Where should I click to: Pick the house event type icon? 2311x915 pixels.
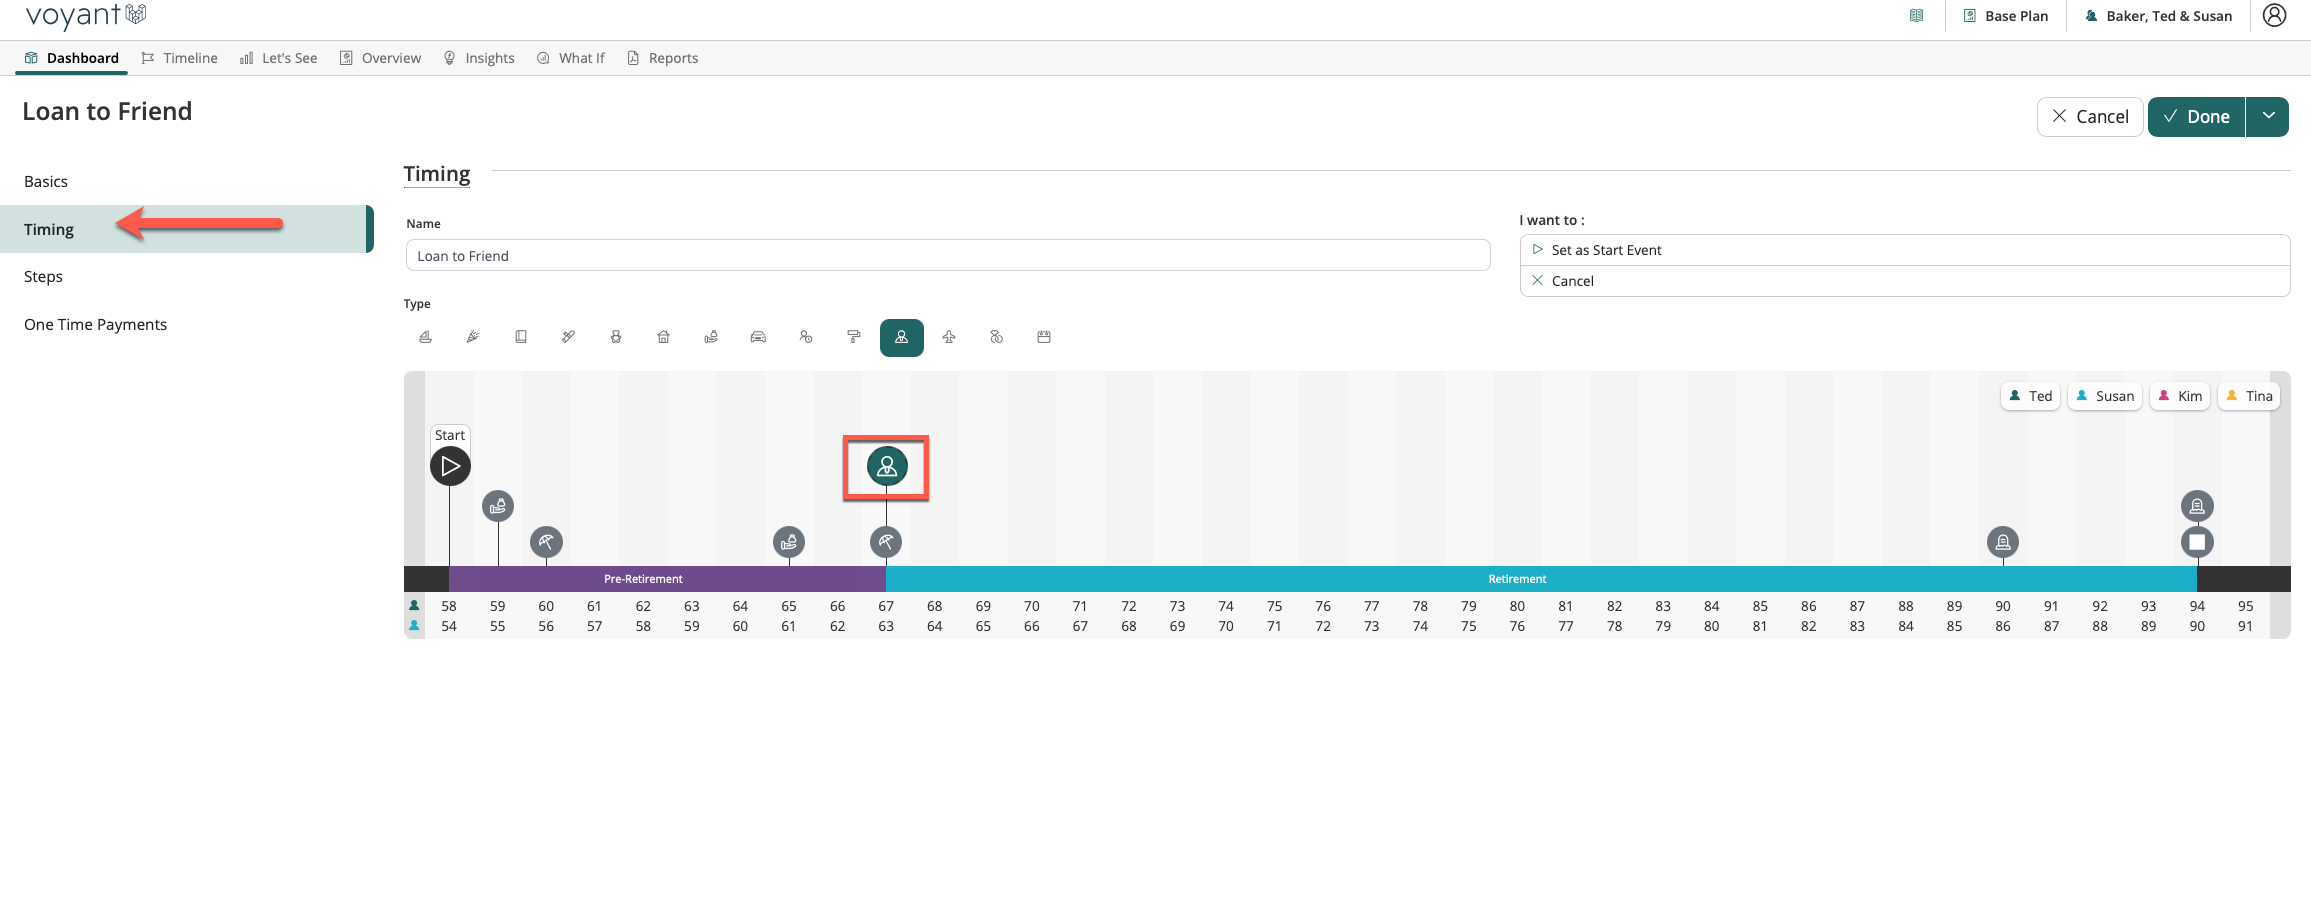(663, 337)
